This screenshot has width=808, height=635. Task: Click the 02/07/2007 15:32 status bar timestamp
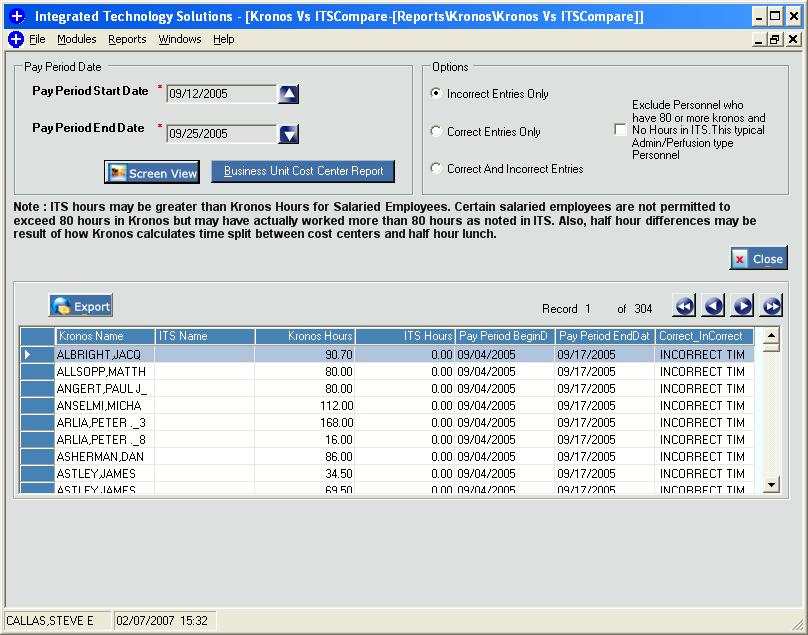[164, 621]
